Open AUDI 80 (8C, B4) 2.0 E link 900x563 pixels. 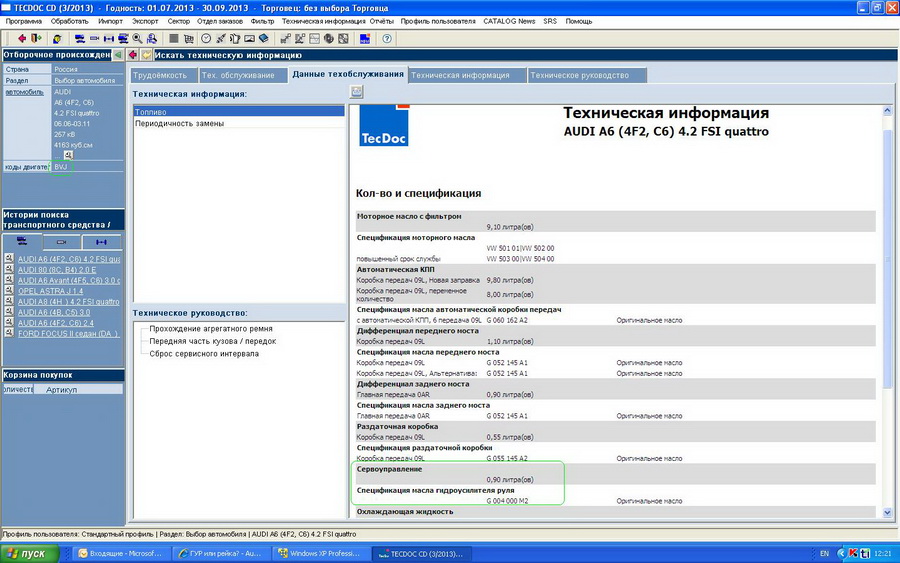tap(57, 270)
